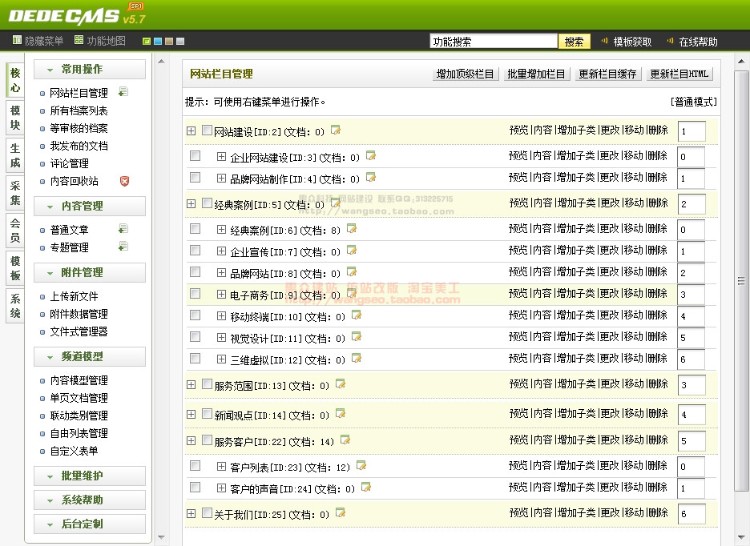750x546 pixels.
Task: Click the 功能地图 icon in top bar
Action: tap(79, 40)
